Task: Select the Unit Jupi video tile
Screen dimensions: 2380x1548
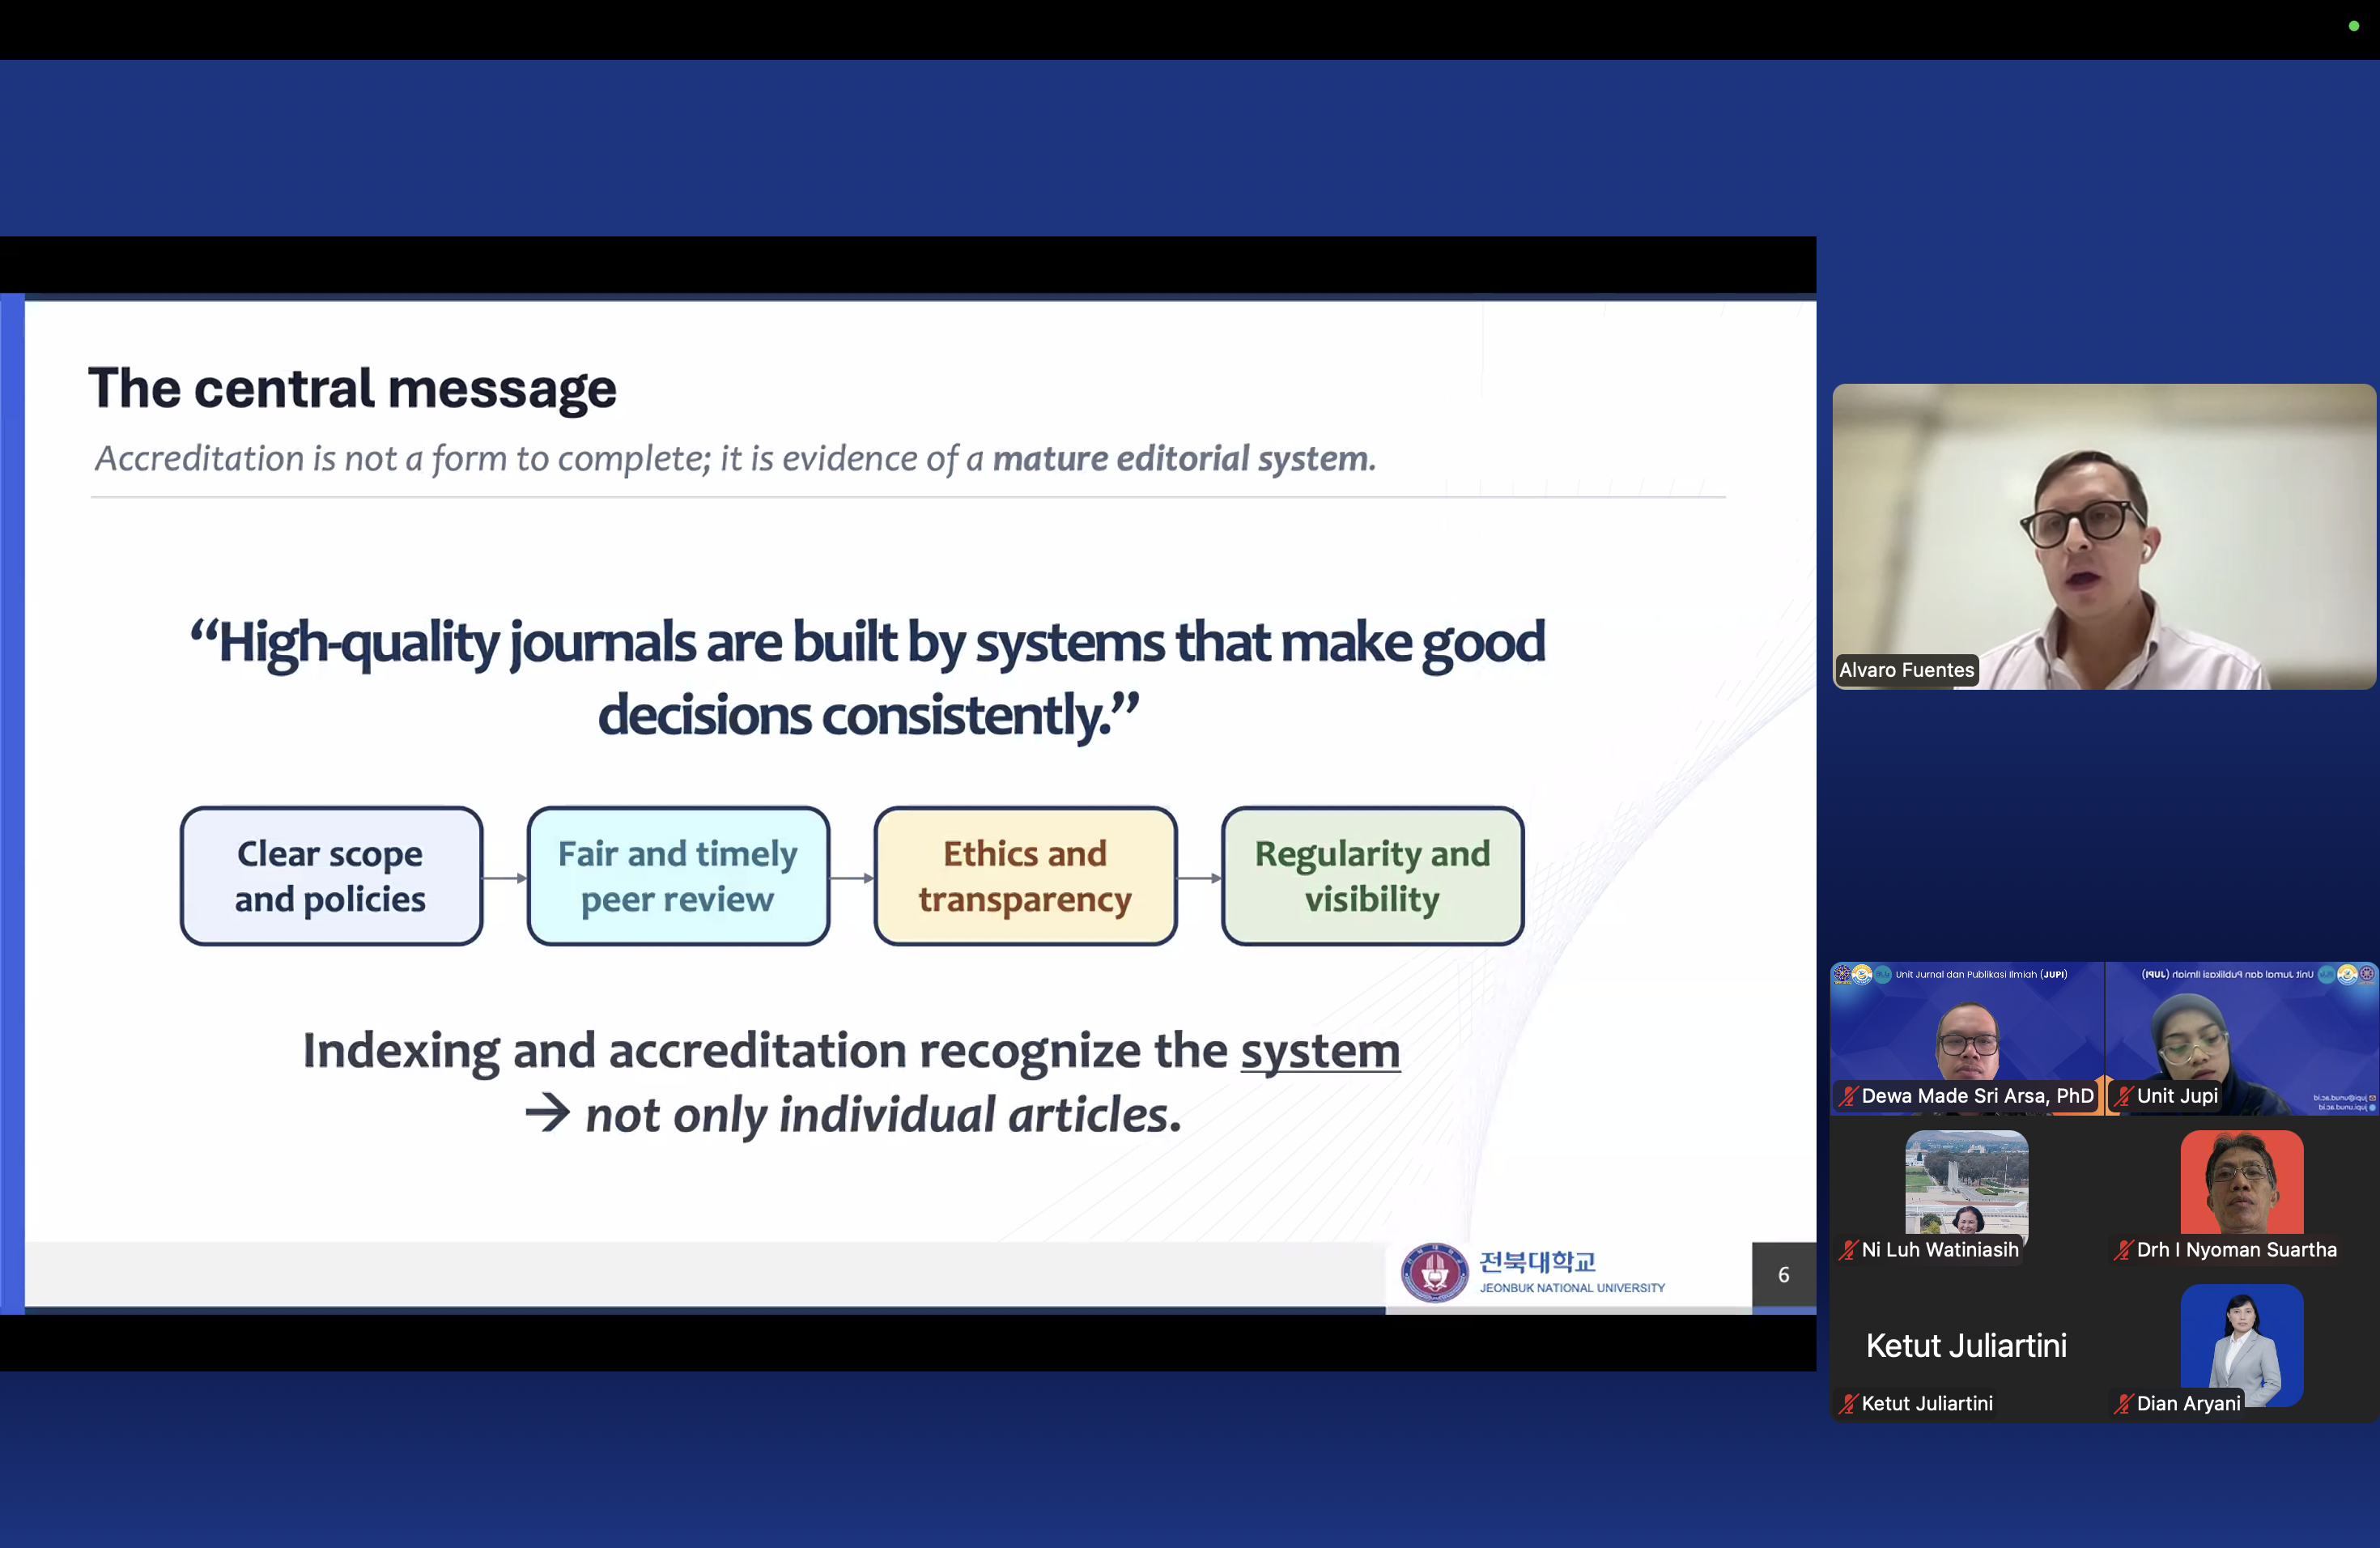Action: [2241, 1038]
